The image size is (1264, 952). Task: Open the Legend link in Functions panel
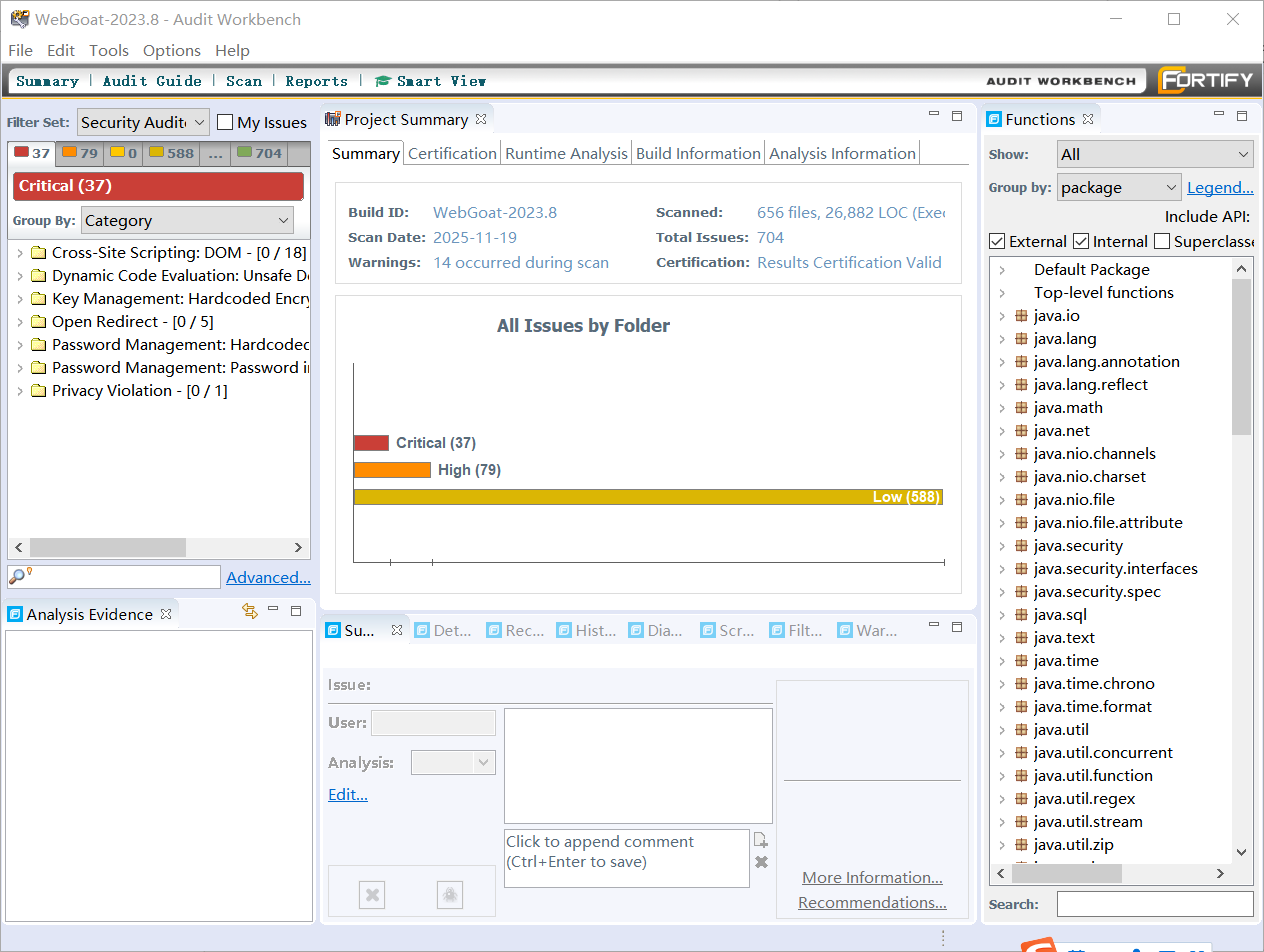[x=1219, y=187]
